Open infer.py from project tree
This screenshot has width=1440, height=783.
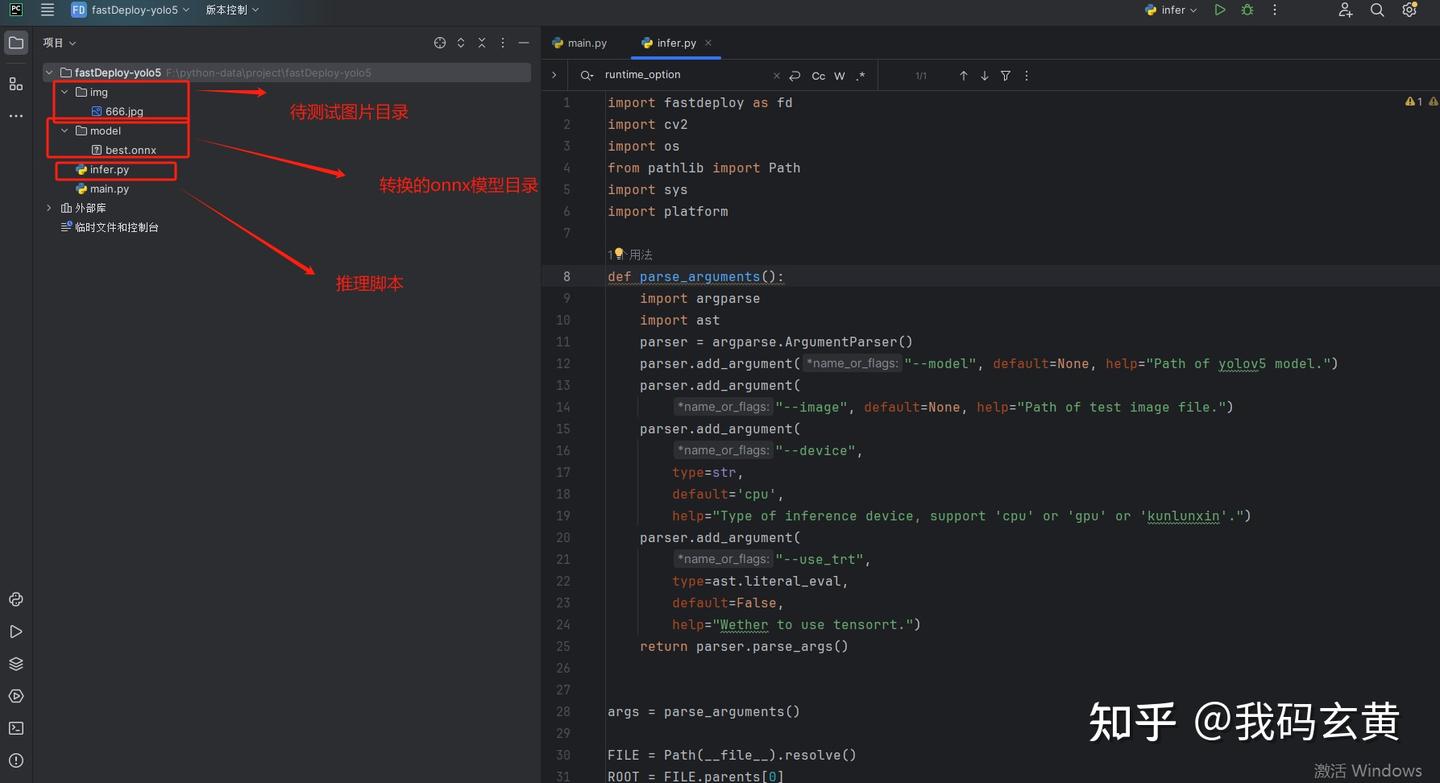[x=102, y=170]
